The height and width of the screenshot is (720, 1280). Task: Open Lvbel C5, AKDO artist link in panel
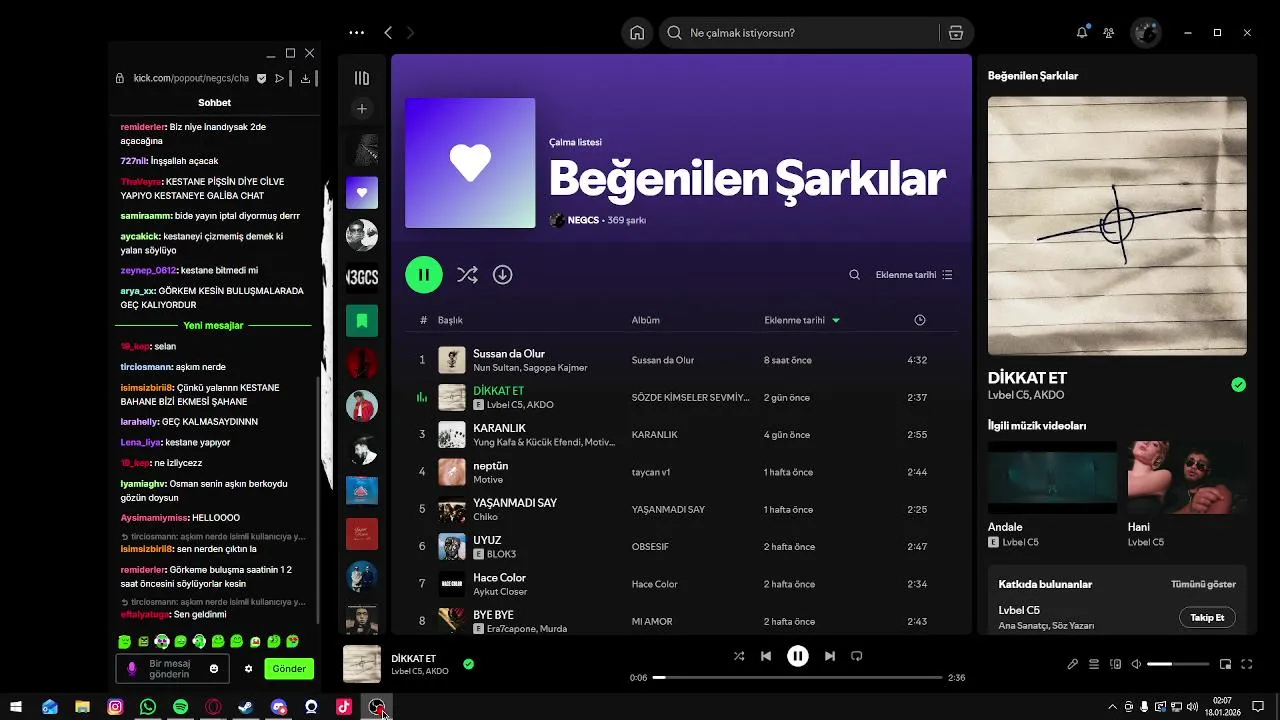point(1027,395)
